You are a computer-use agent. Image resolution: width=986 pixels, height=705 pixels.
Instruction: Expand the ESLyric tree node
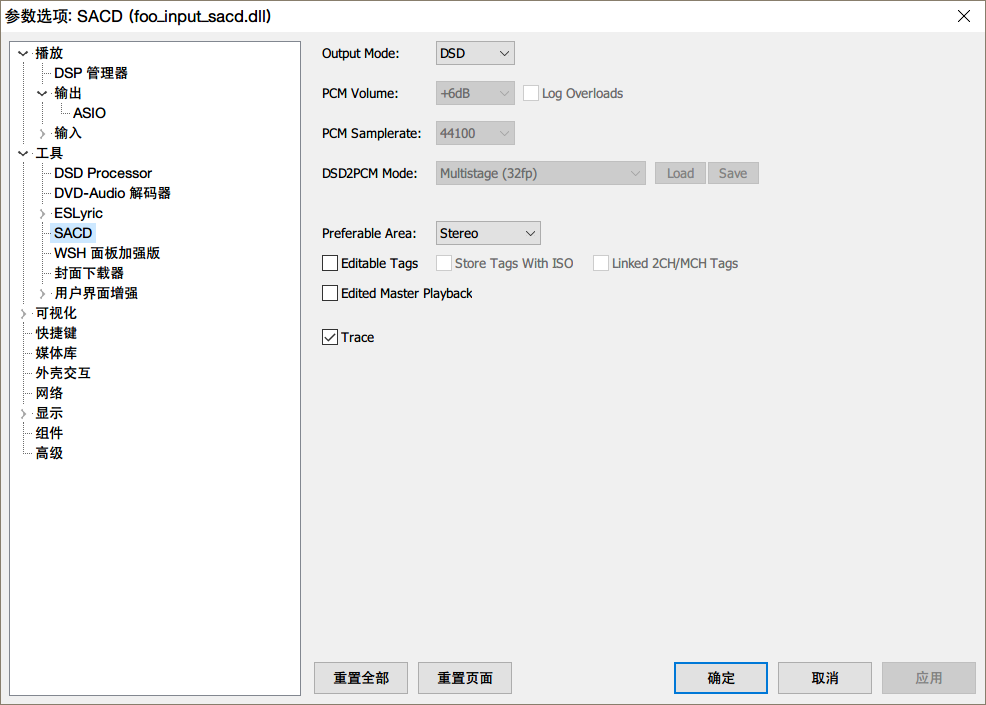point(42,213)
